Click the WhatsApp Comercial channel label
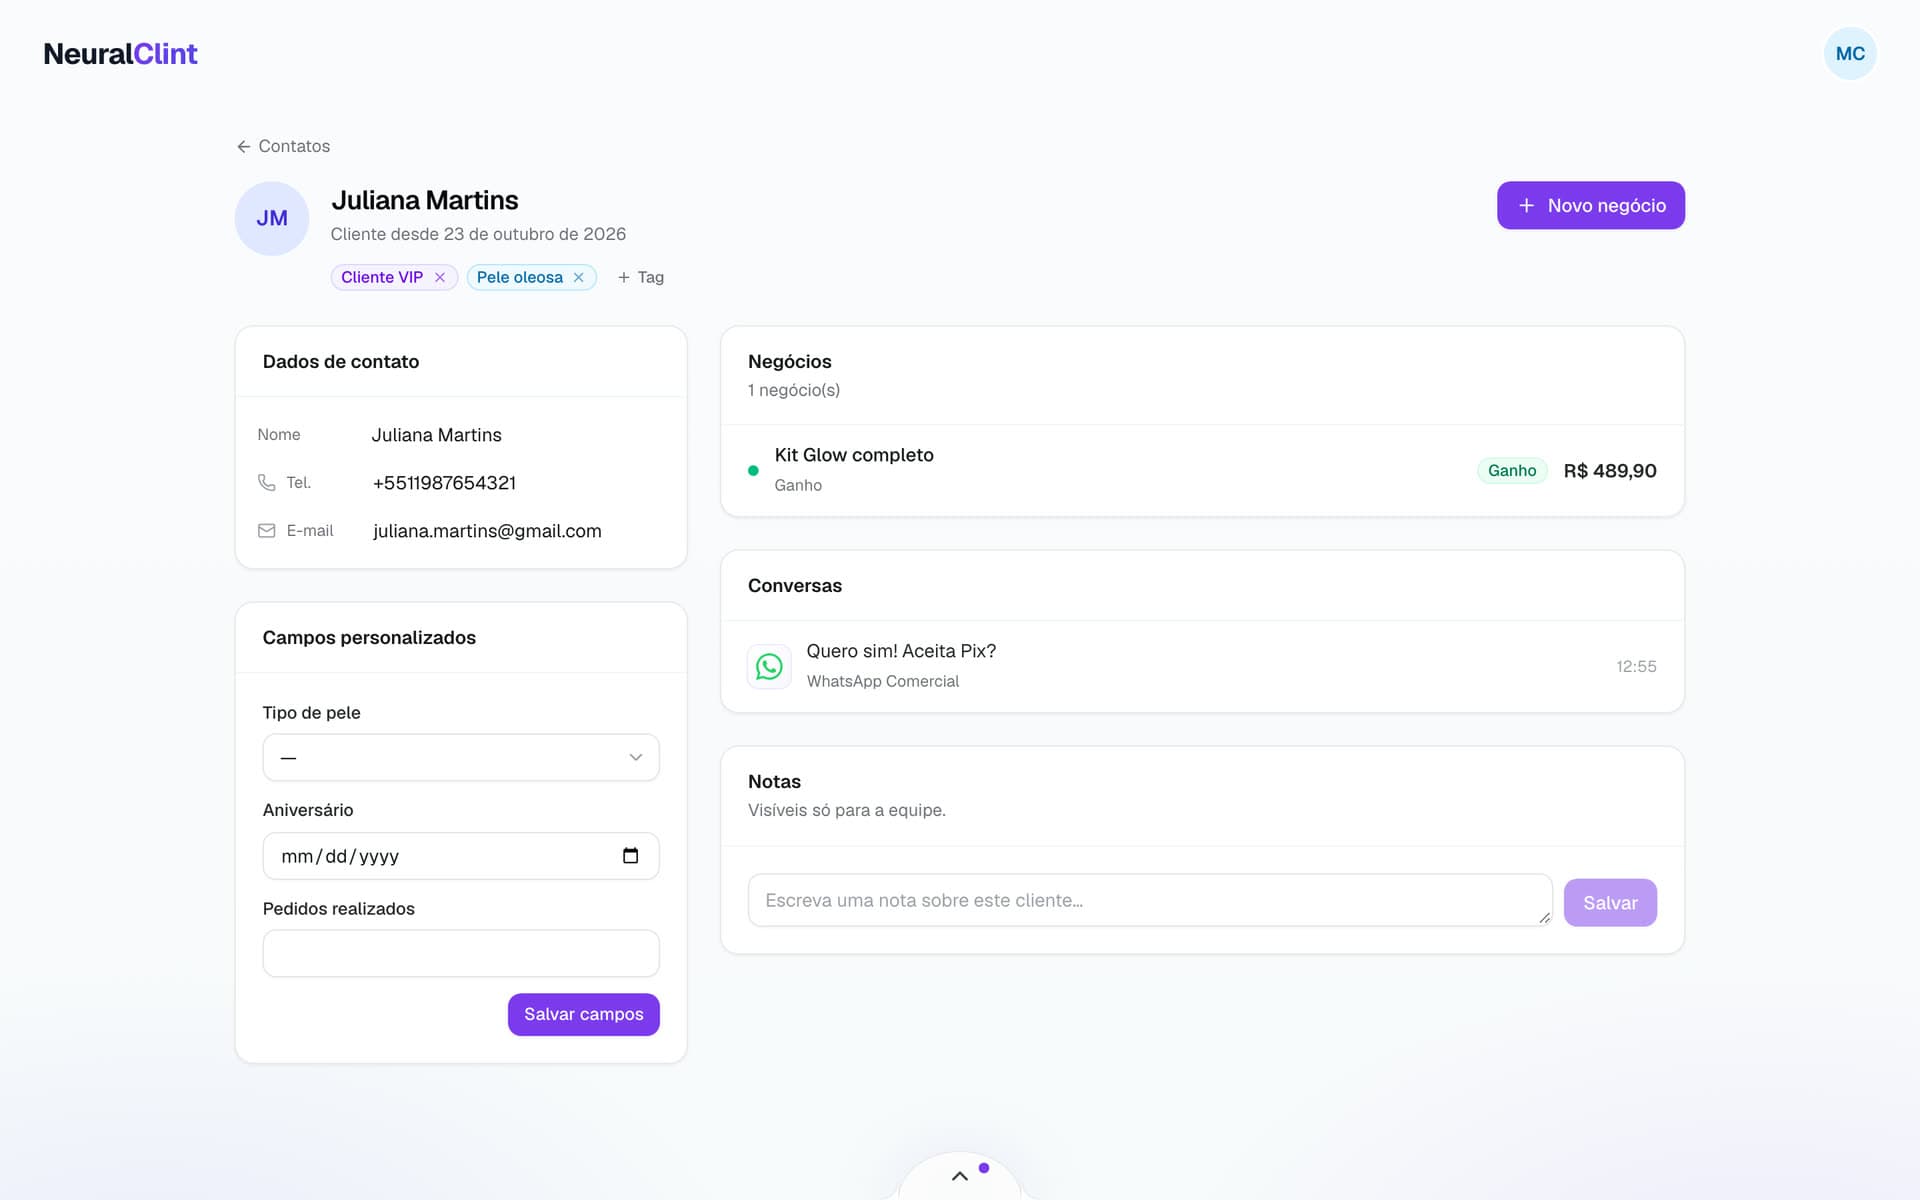The height and width of the screenshot is (1200, 1920). [x=883, y=681]
